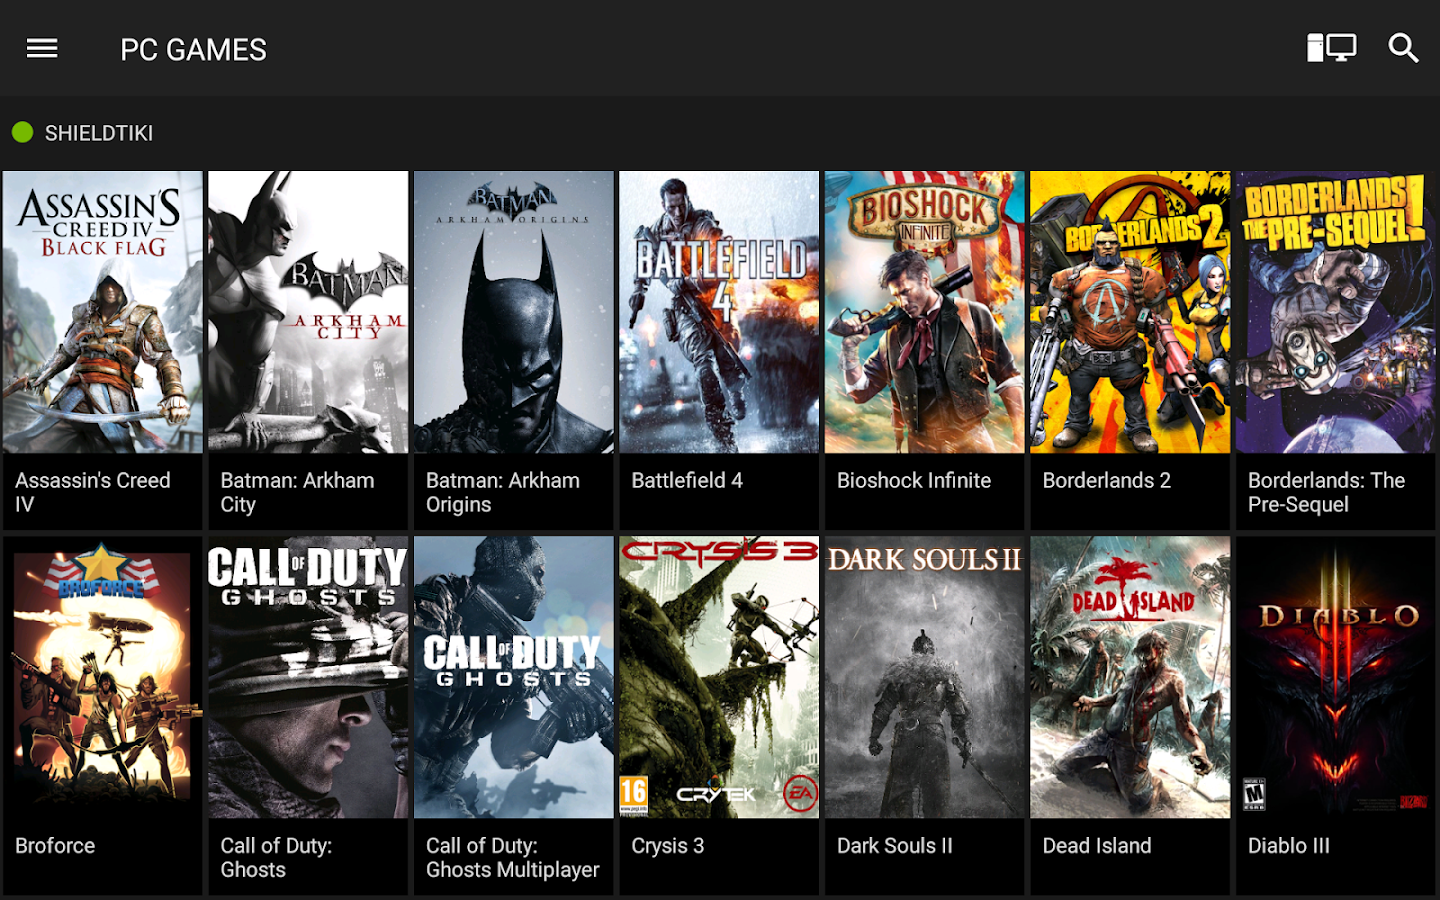Screen dimensions: 1440x900
Task: Select the SHIELDTIKI PC name
Action: pyautogui.click(x=99, y=133)
